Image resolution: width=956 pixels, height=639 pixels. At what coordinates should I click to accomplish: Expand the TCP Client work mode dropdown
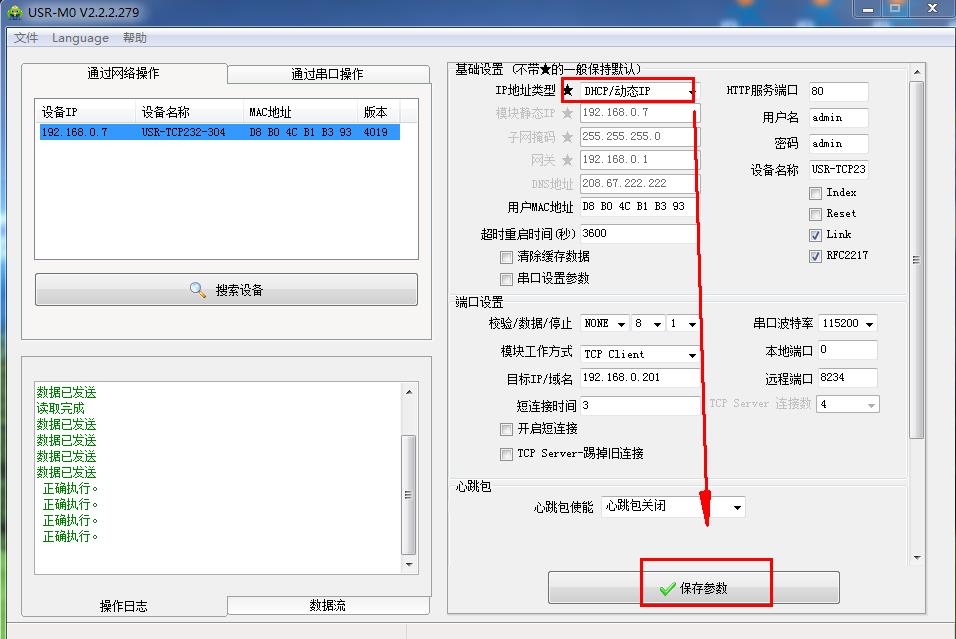[640, 354]
